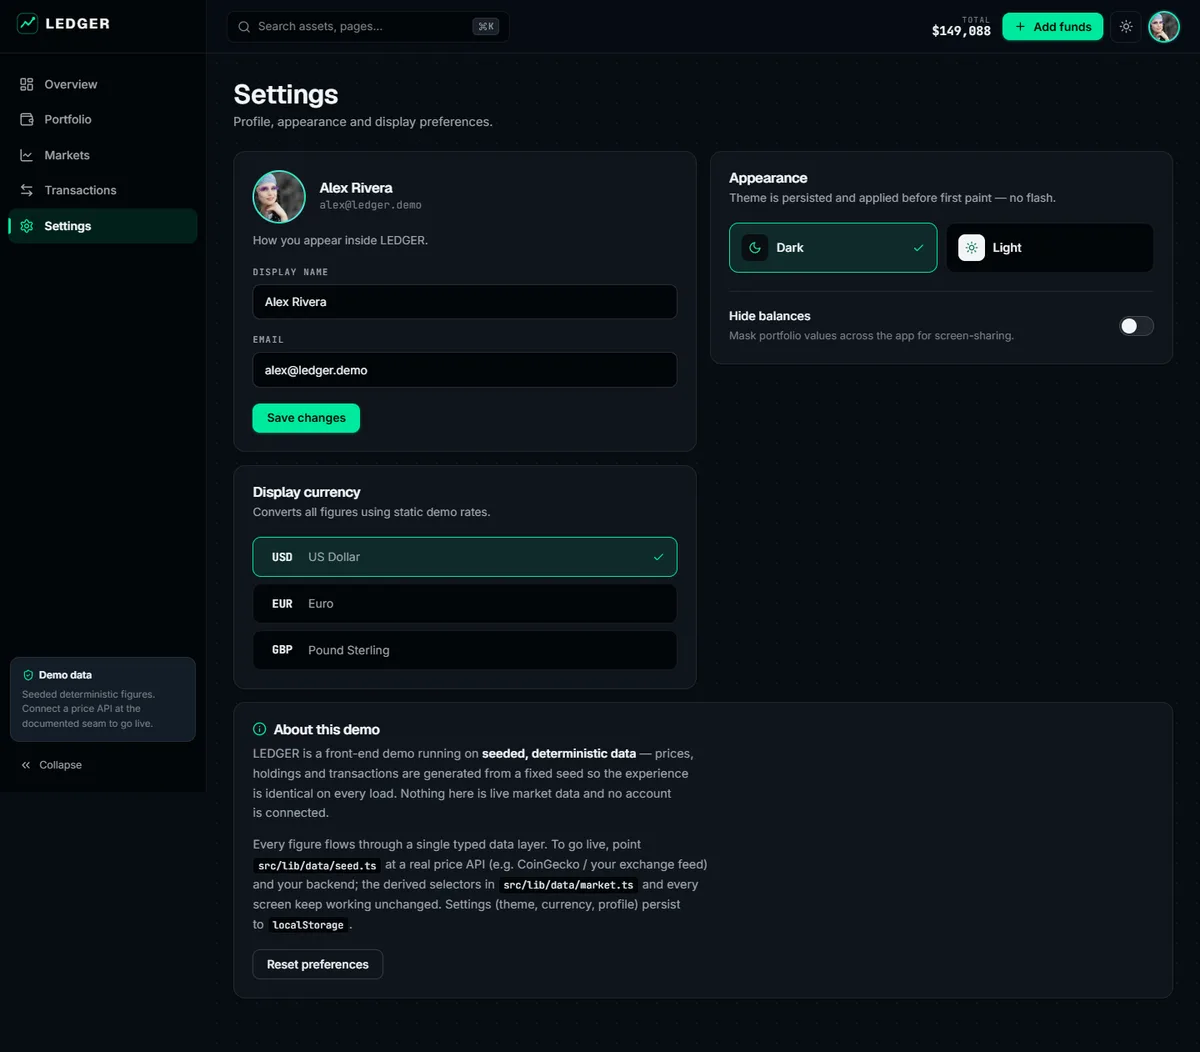The image size is (1200, 1052).
Task: Select the Dark theme option
Action: click(x=833, y=248)
